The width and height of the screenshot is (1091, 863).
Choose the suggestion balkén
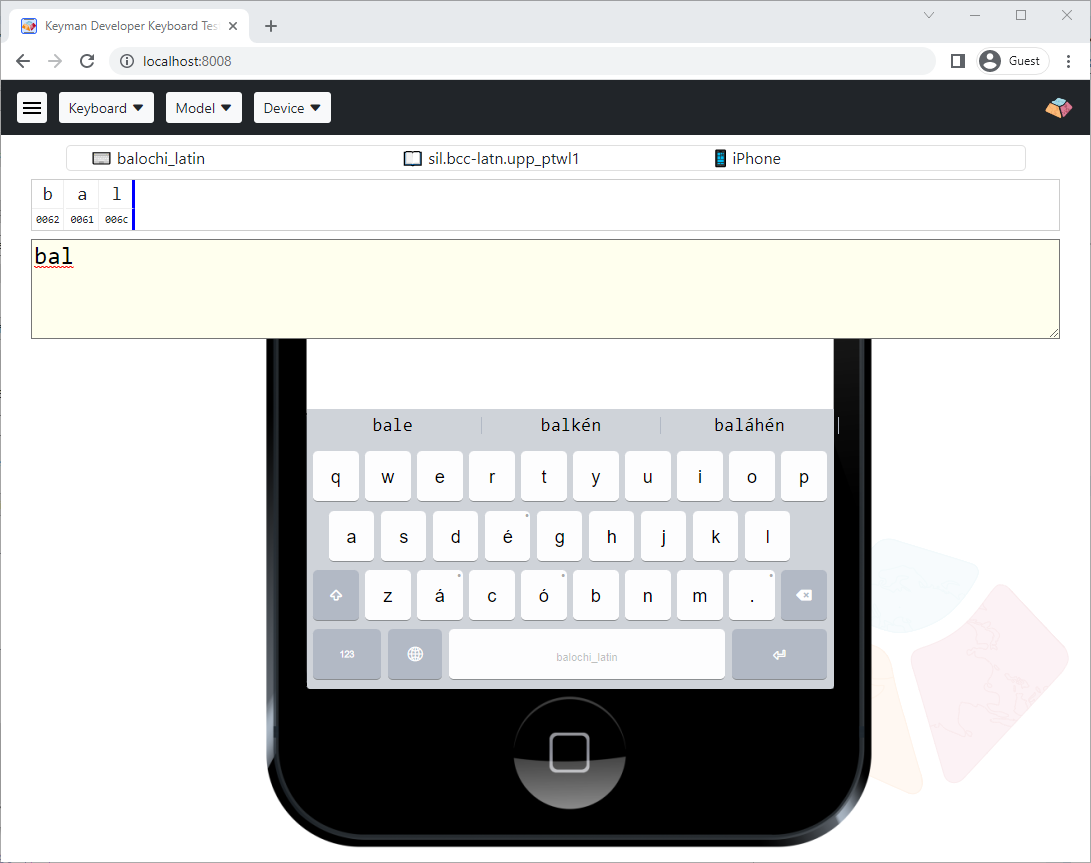coord(571,425)
